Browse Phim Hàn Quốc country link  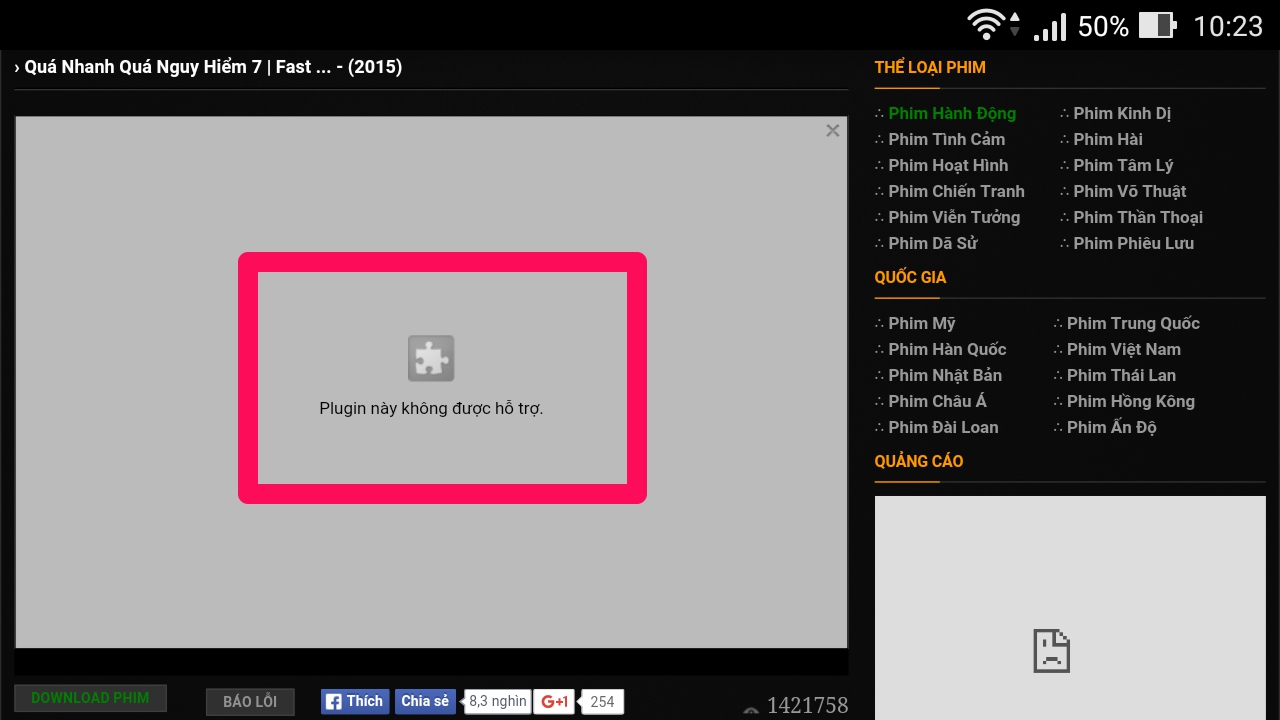click(x=947, y=349)
